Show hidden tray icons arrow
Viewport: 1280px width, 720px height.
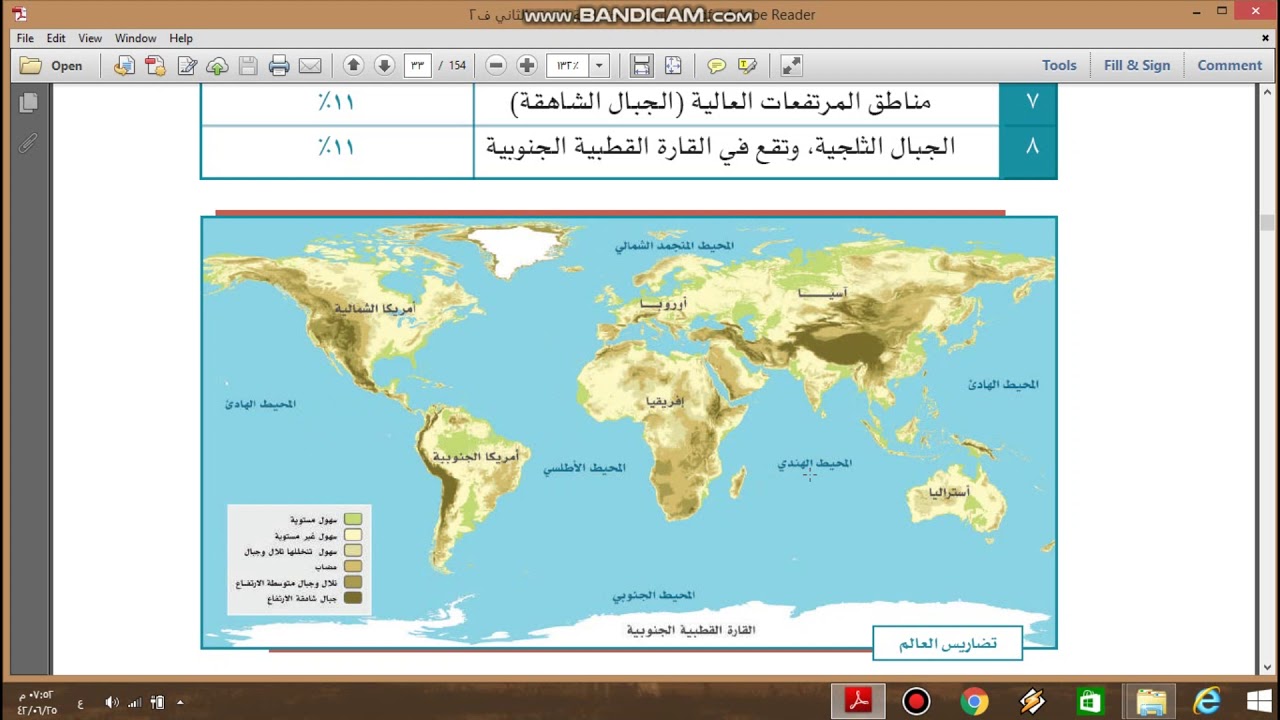pos(180,702)
